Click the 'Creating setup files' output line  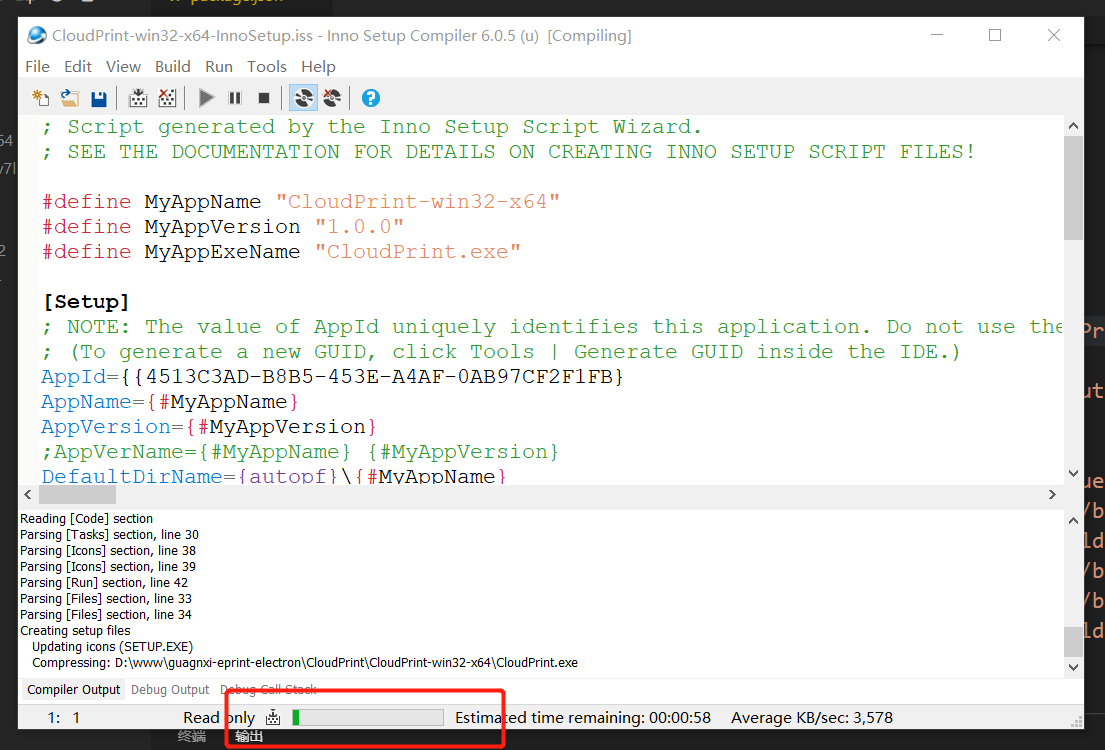click(75, 631)
